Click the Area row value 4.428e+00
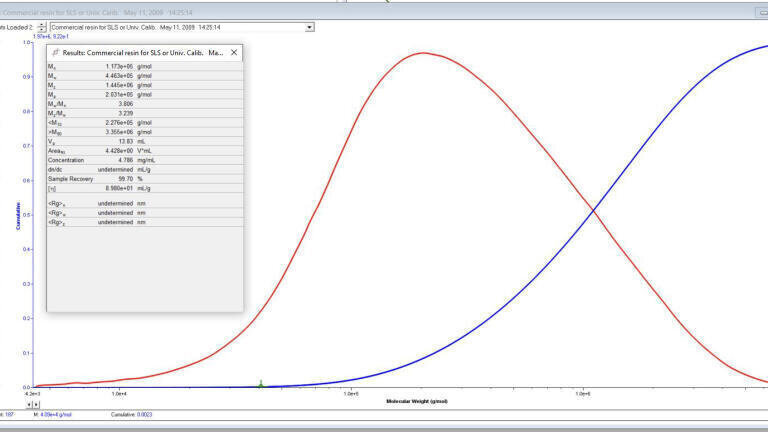This screenshot has width=768, height=432. 119,151
